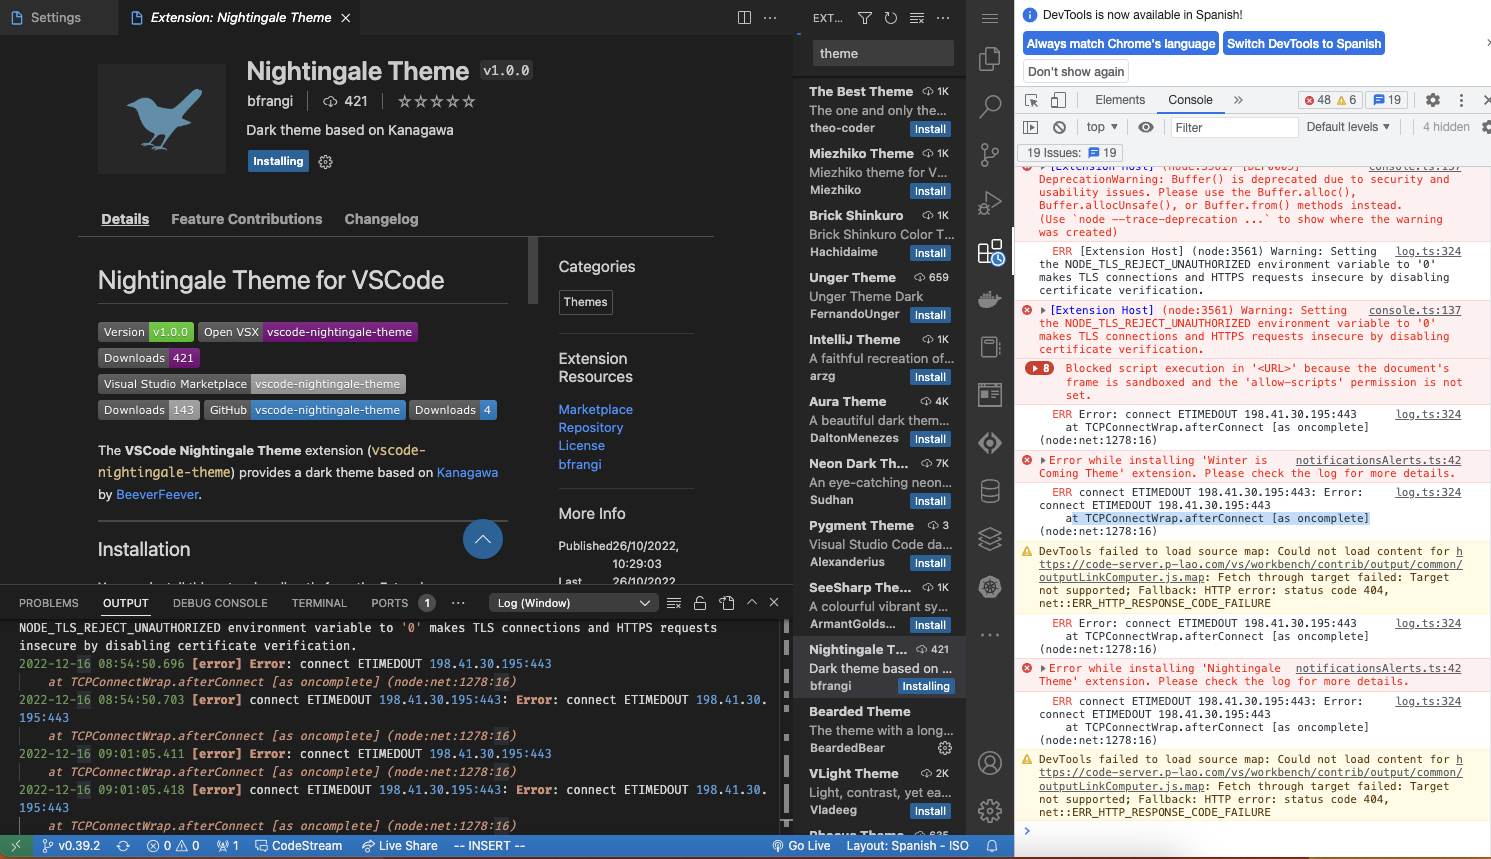The width and height of the screenshot is (1491, 859).
Task: Clear the DevTools console
Action: (x=1059, y=127)
